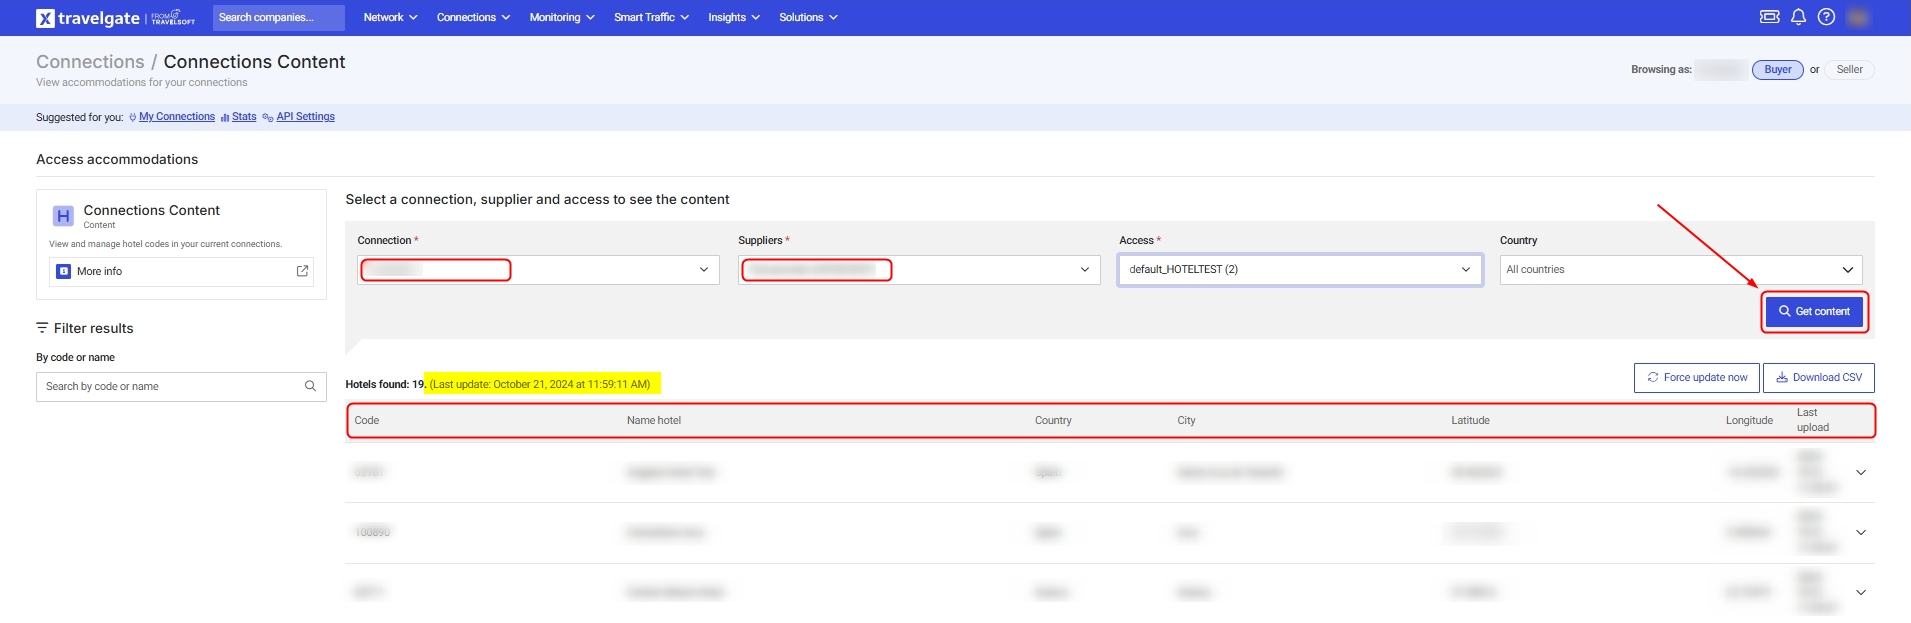The width and height of the screenshot is (1911, 623).
Task: Follow the API Settings link
Action: (305, 117)
